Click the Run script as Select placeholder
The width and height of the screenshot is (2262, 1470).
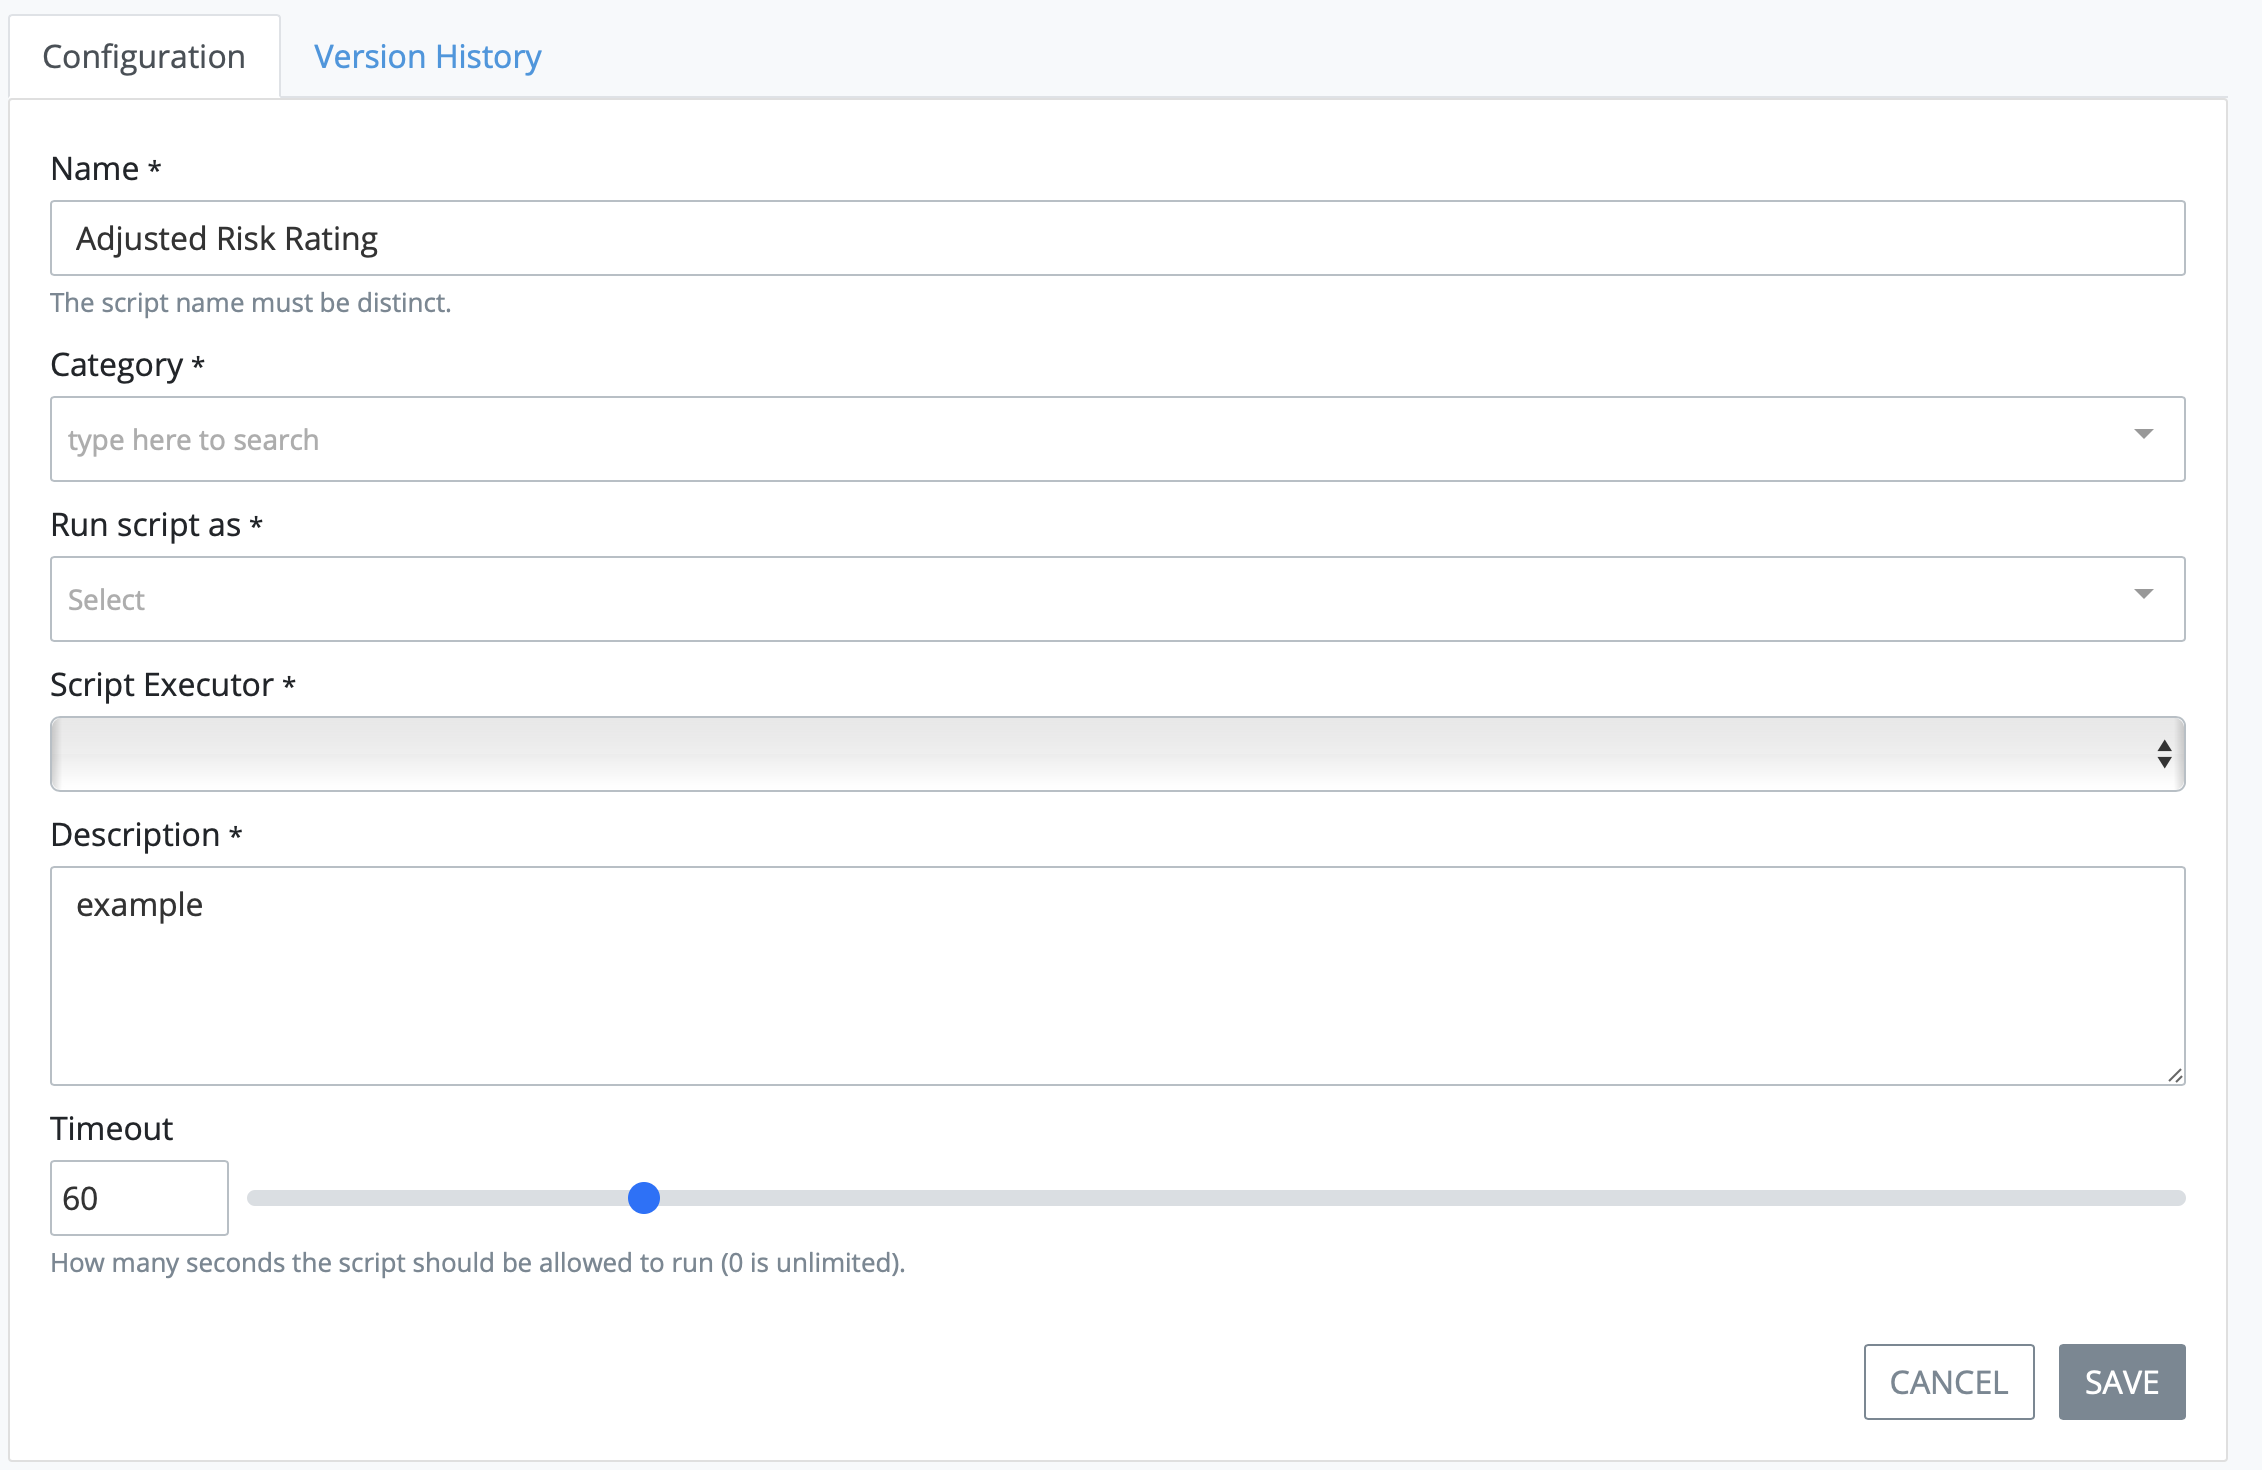105,598
